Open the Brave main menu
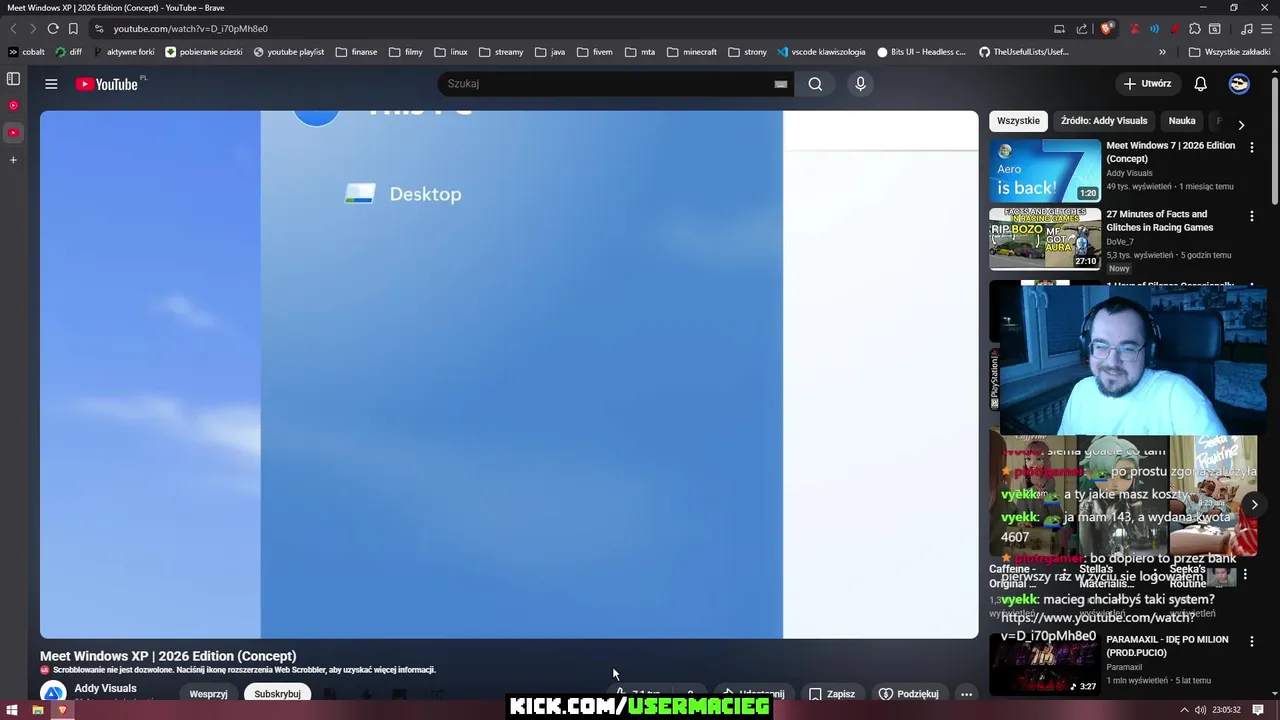Viewport: 1280px width, 720px height. [1266, 29]
